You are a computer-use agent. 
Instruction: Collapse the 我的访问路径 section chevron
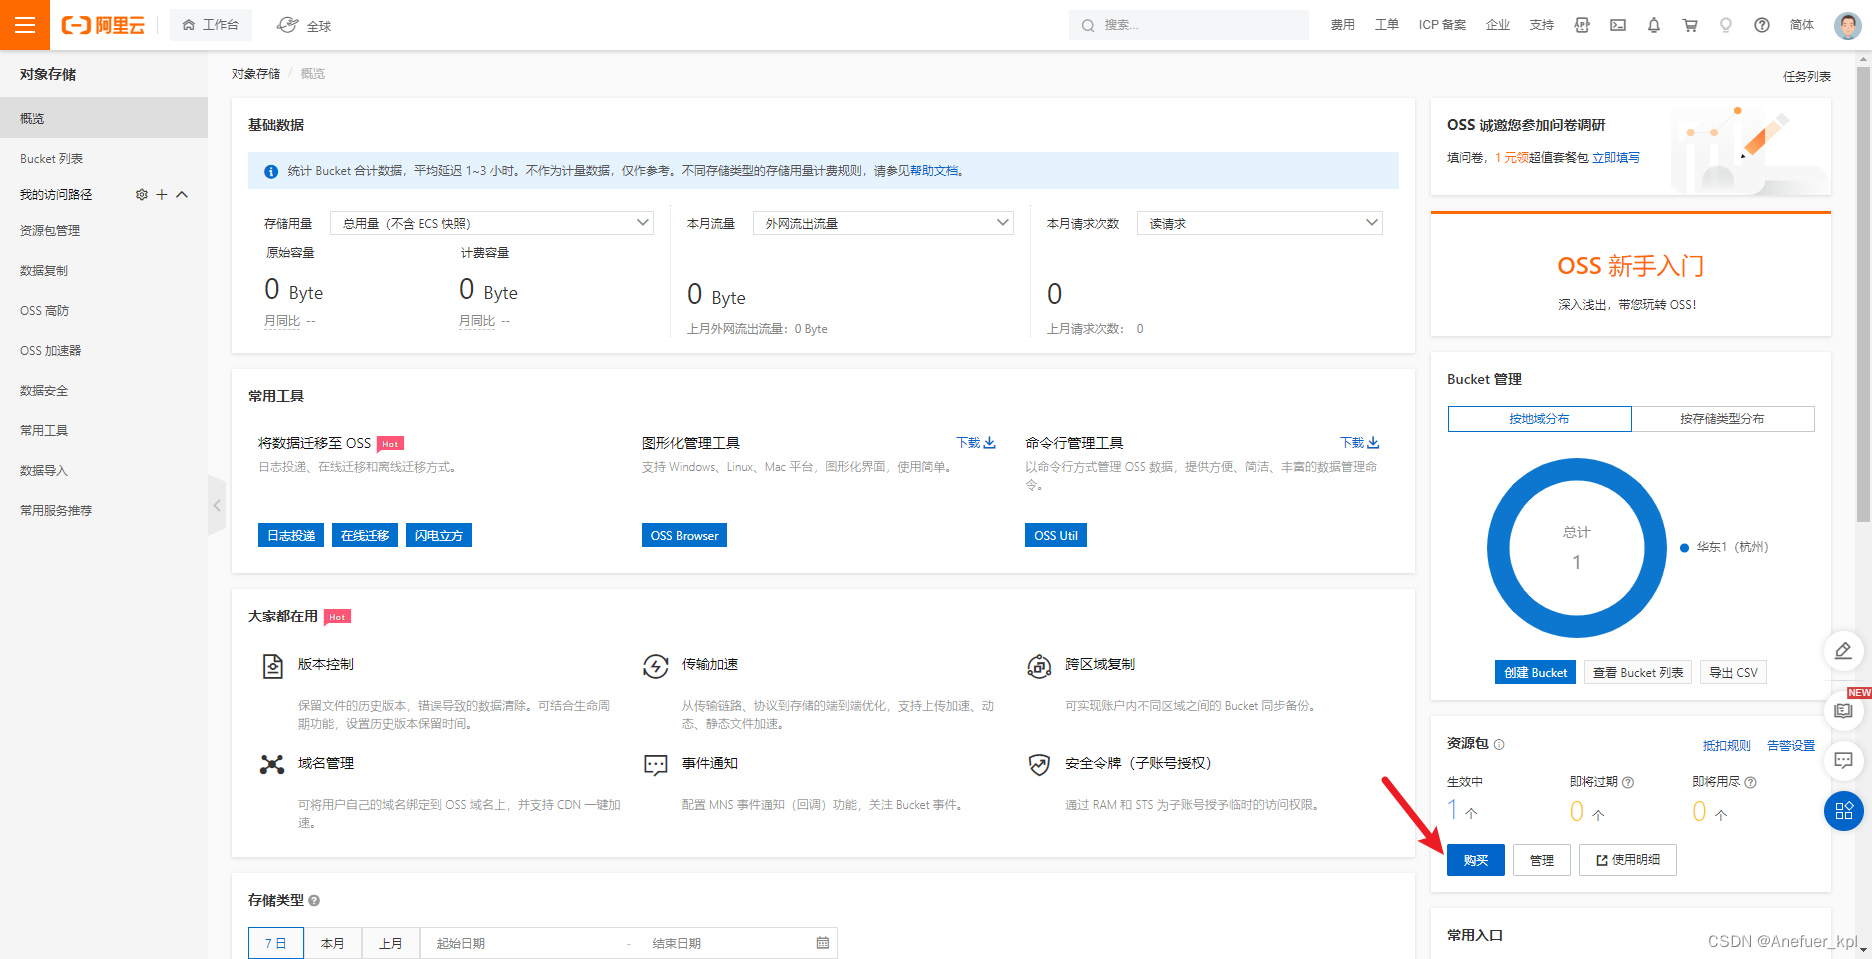(x=181, y=194)
